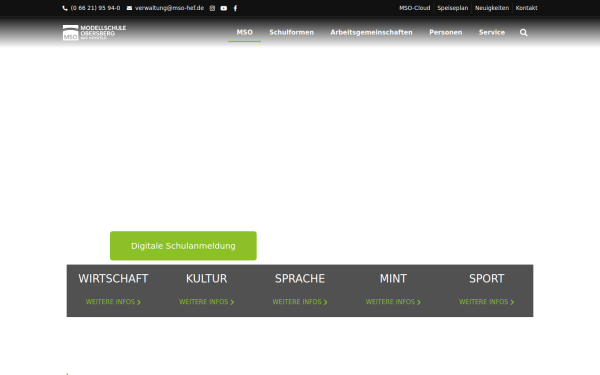Select the MINT heading

pos(393,279)
